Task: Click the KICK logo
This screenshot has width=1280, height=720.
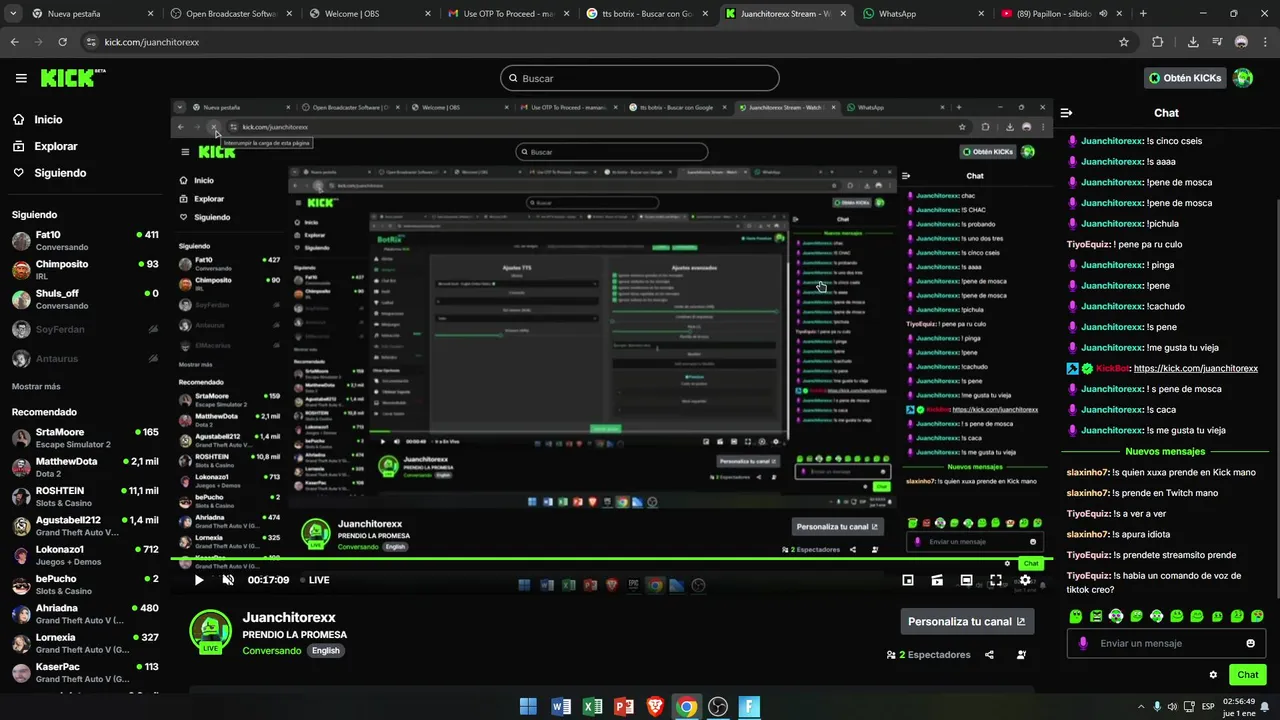Action: pyautogui.click(x=72, y=78)
